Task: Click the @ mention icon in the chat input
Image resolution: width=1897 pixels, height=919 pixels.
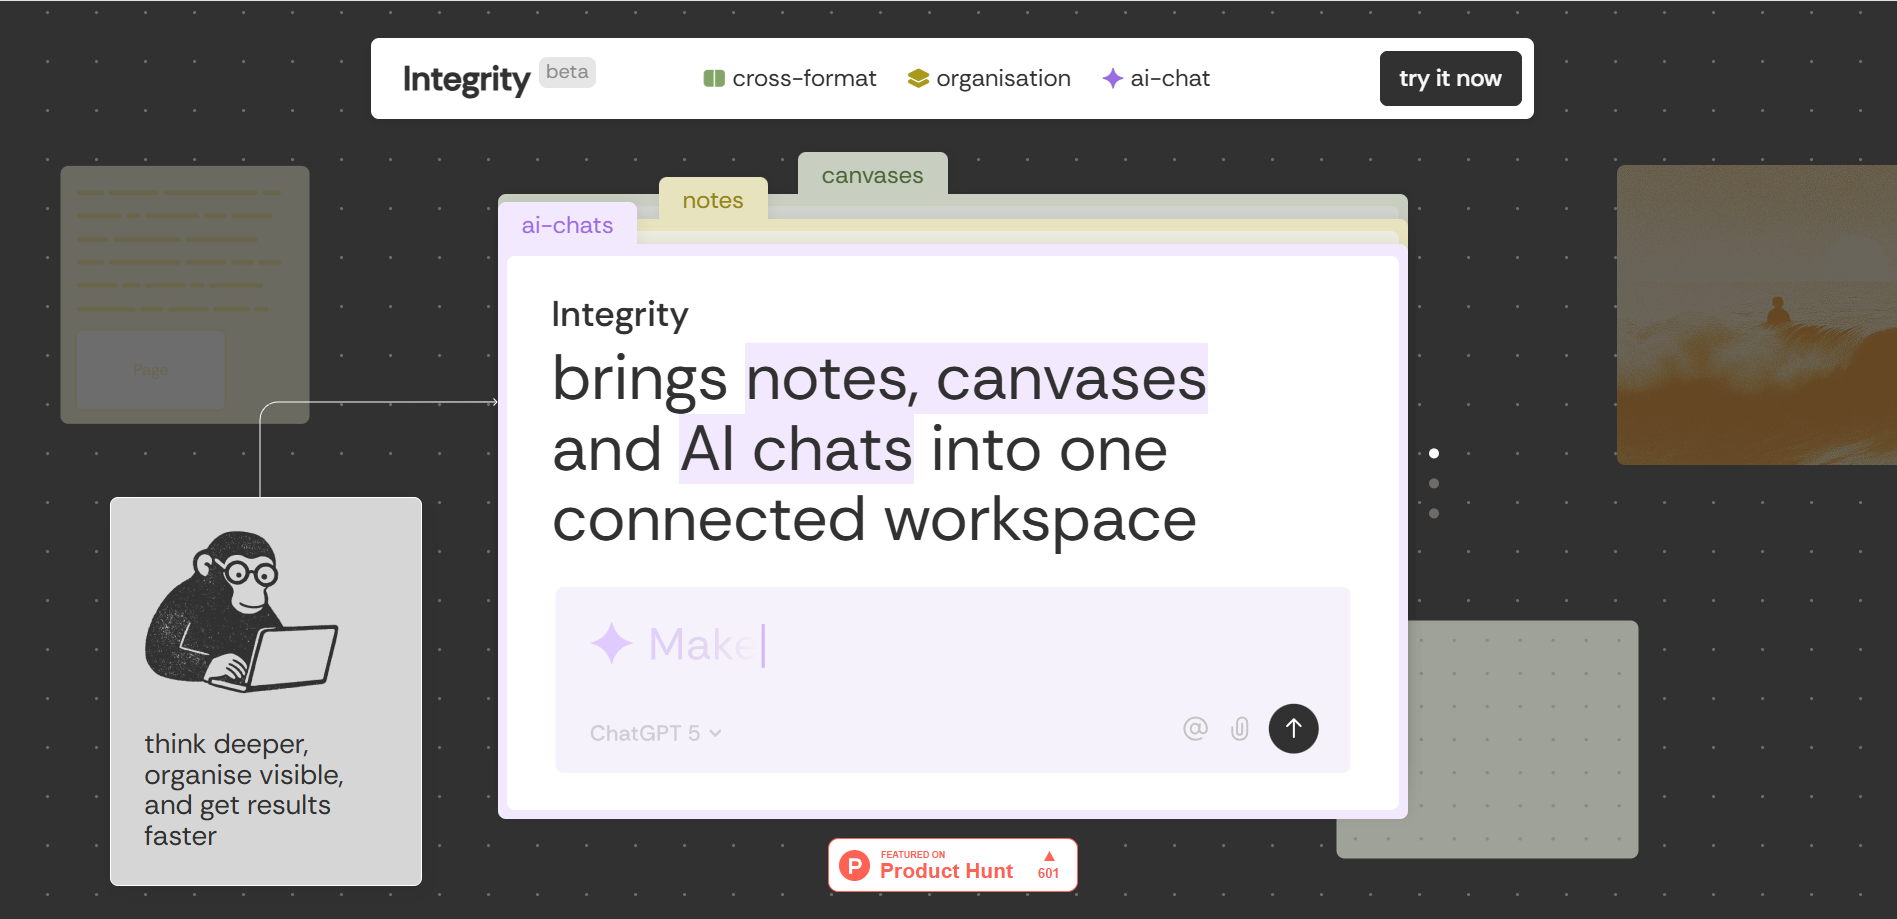Action: tap(1195, 729)
